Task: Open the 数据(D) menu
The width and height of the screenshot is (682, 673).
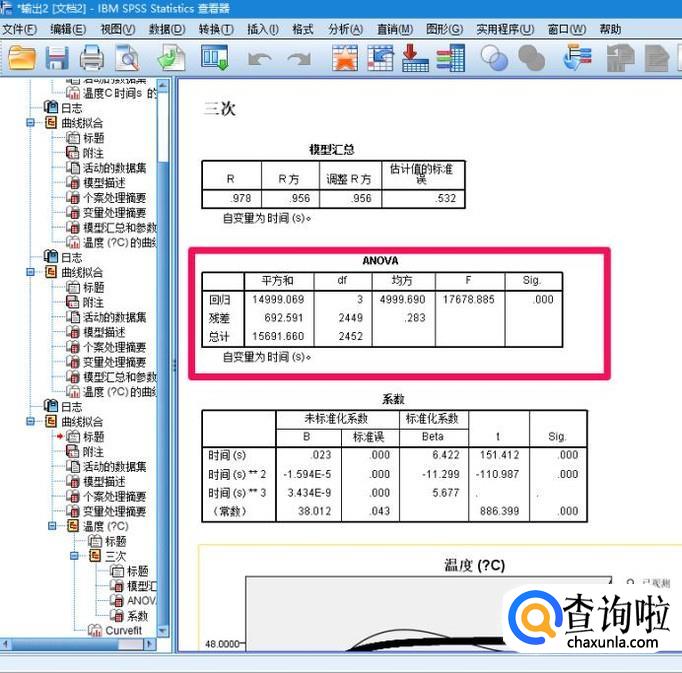Action: point(167,30)
